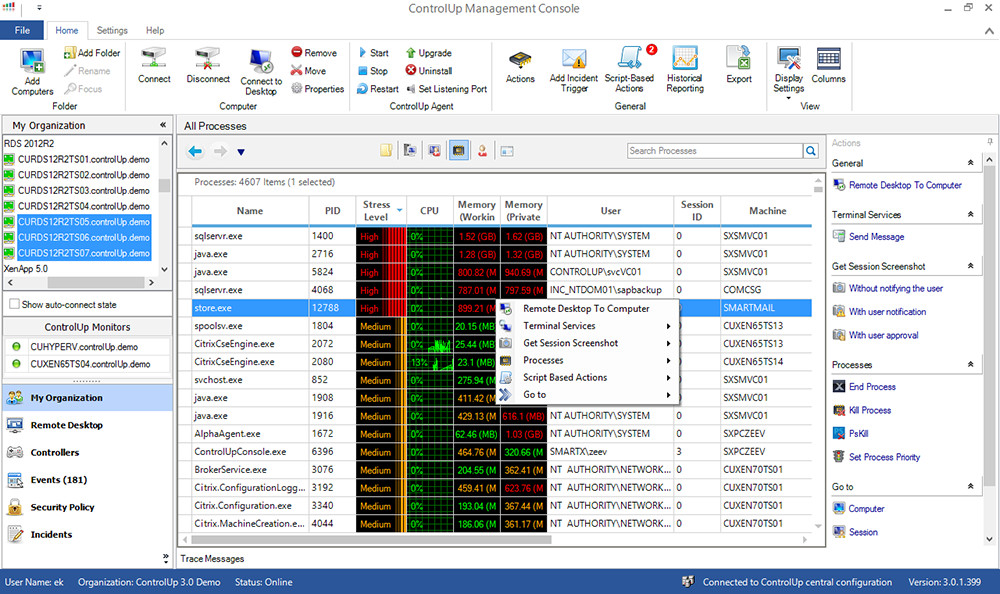Click the Disconnect computer icon

coord(208,59)
